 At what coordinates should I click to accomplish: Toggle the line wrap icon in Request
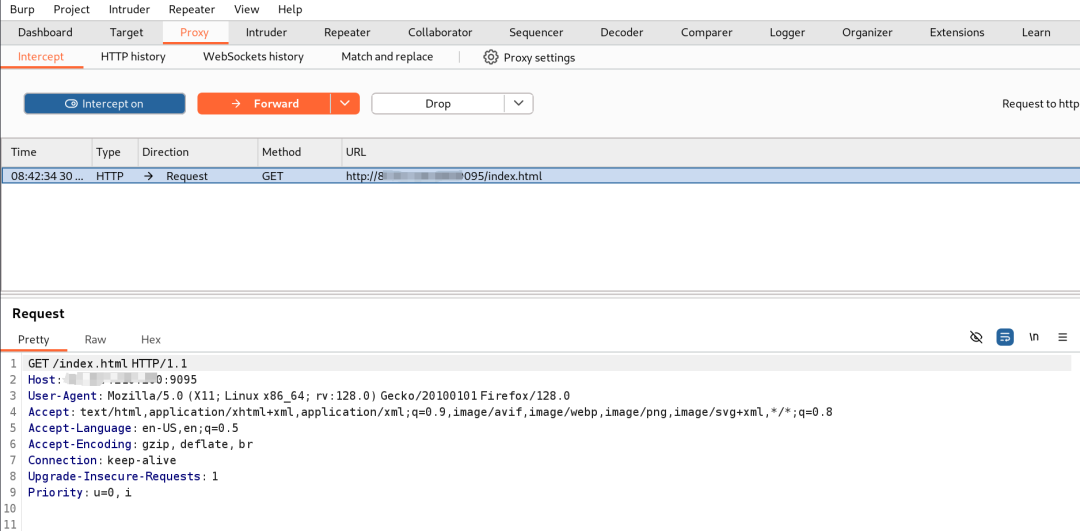pyautogui.click(x=1005, y=337)
